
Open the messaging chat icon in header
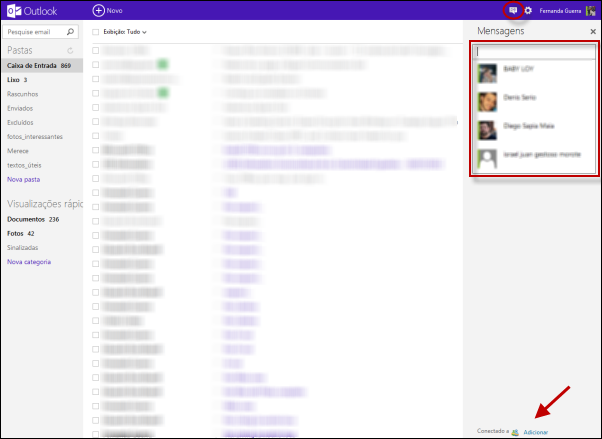tap(513, 10)
